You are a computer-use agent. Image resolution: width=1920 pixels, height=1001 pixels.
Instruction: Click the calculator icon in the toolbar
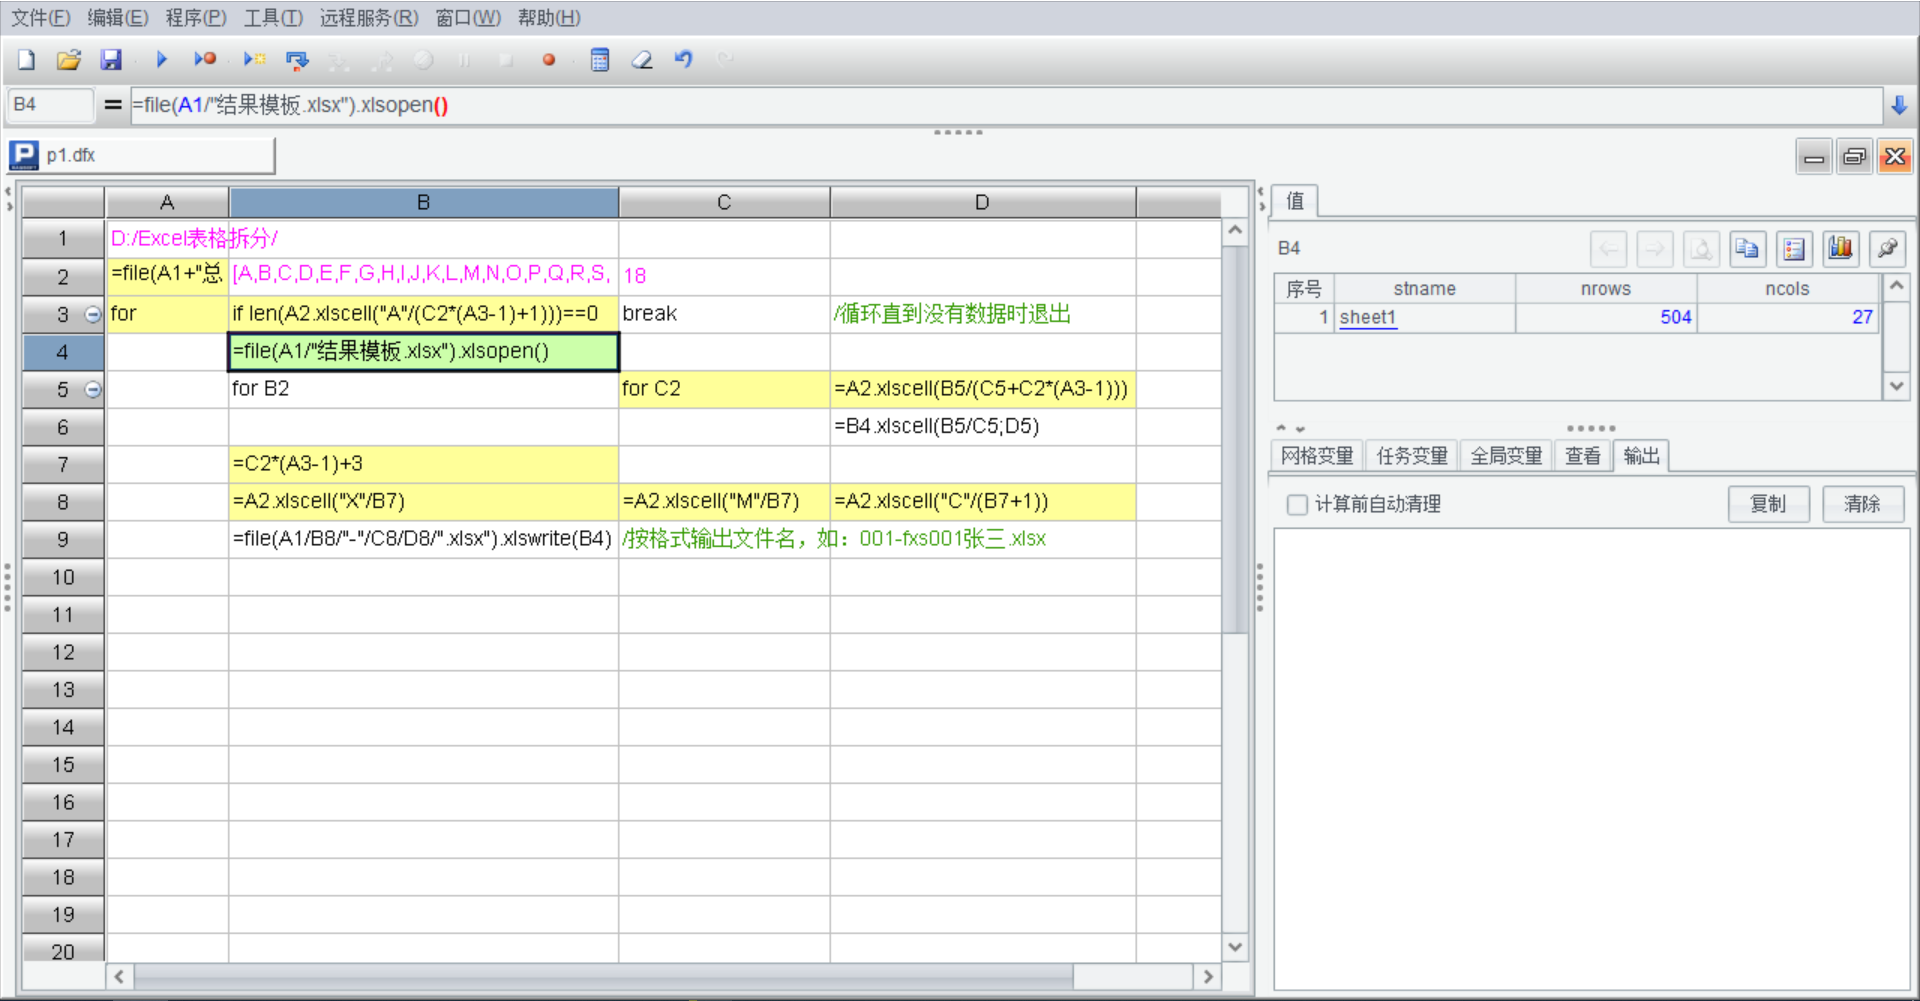[600, 60]
